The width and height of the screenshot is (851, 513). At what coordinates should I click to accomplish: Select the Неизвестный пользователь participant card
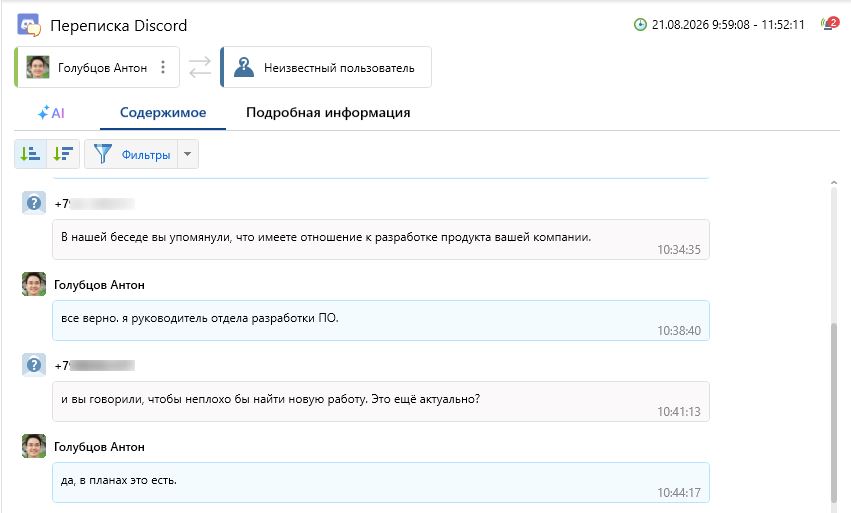pyautogui.click(x=326, y=67)
